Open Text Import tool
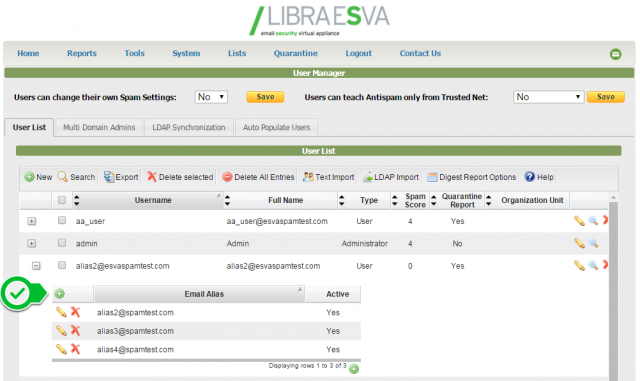 click(329, 177)
